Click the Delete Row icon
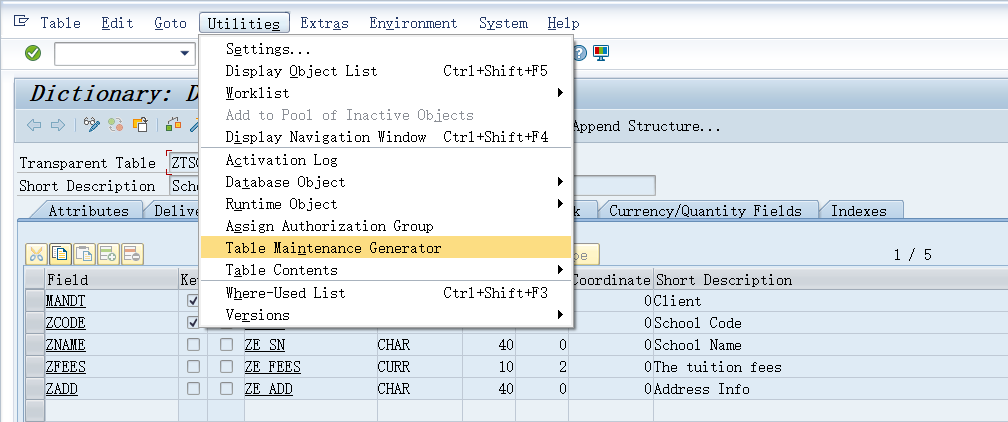This screenshot has width=1008, height=422. [x=132, y=254]
